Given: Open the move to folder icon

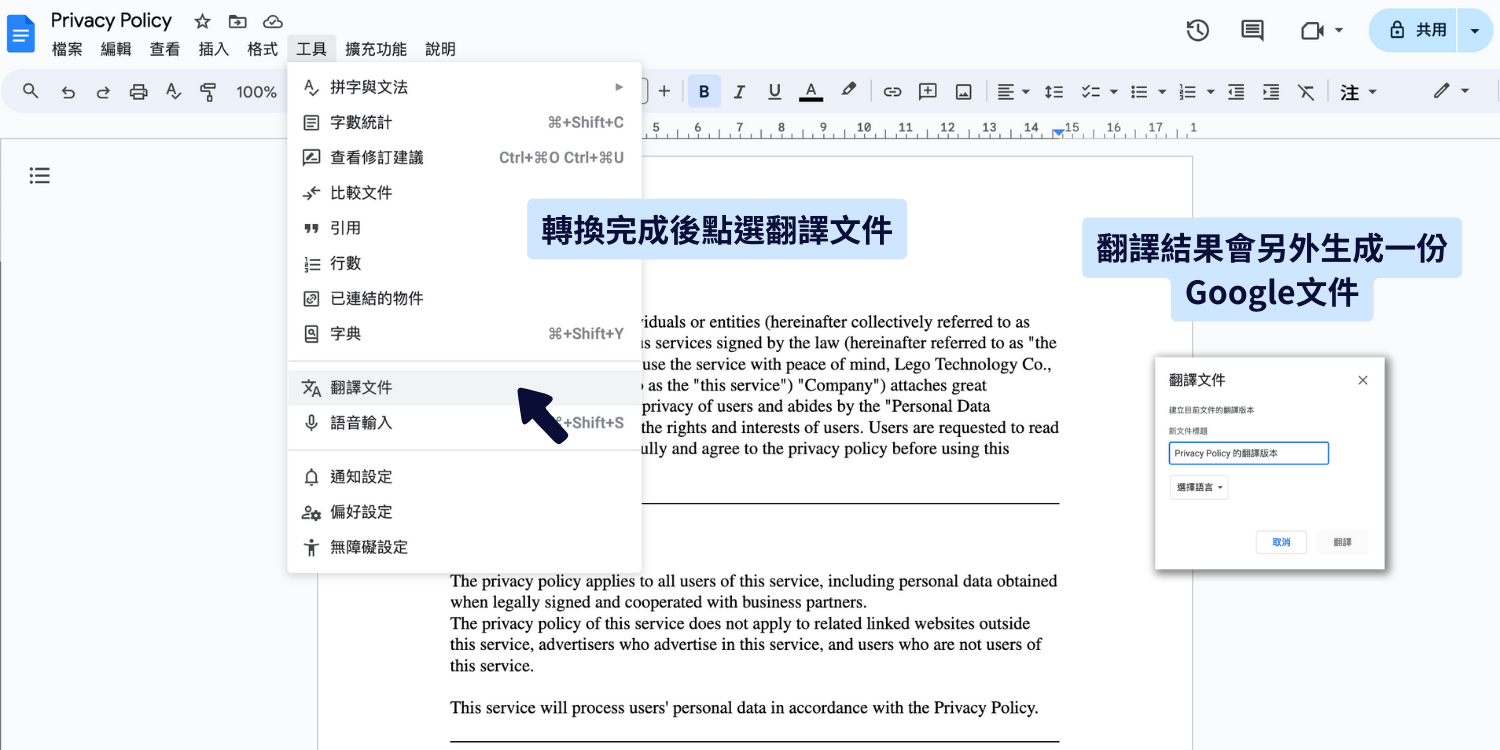Looking at the screenshot, I should pyautogui.click(x=237, y=21).
